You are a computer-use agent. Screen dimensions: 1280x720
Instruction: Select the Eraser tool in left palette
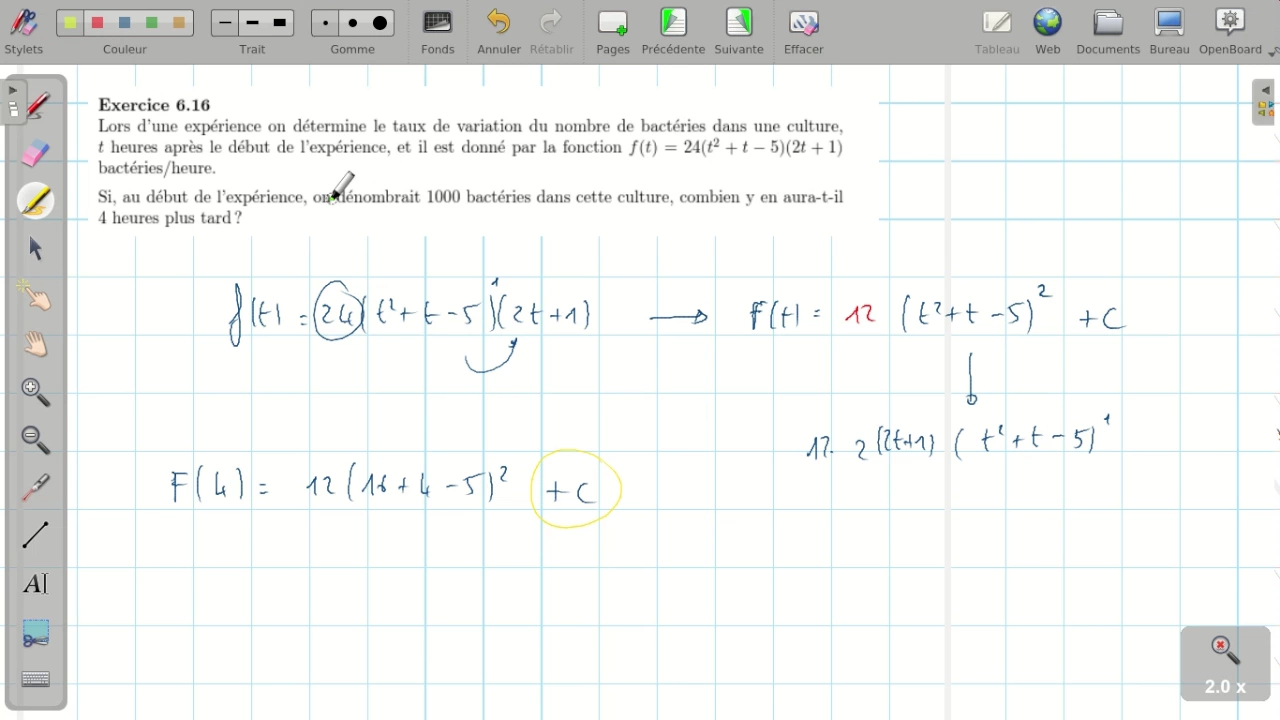(x=36, y=153)
